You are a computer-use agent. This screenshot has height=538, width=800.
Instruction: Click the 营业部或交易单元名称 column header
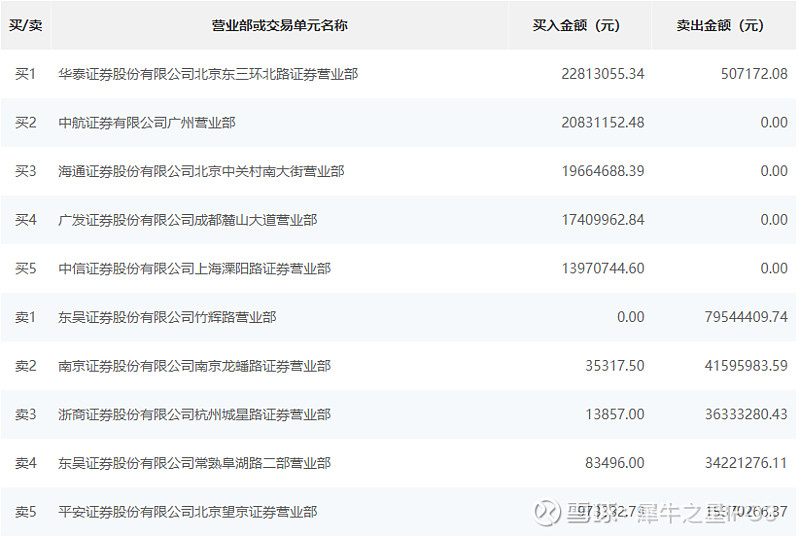tap(280, 25)
